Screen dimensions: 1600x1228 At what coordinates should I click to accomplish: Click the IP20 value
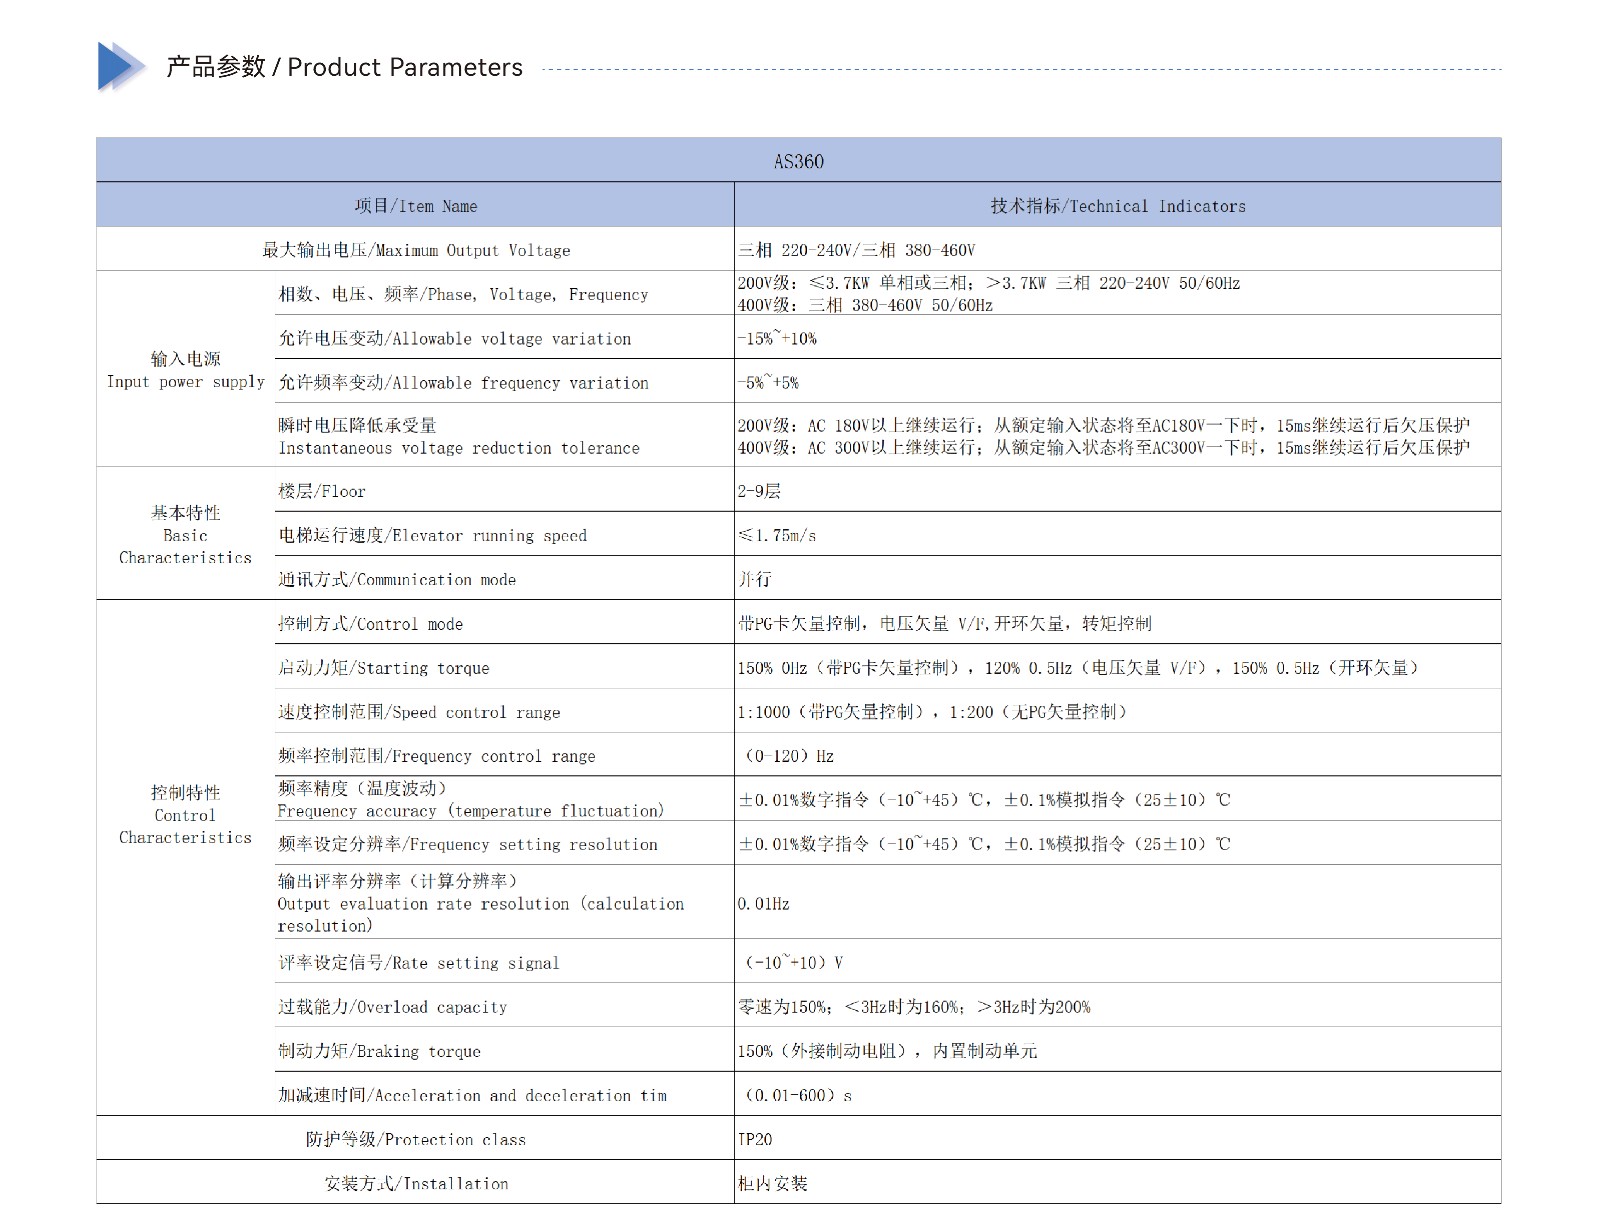(x=755, y=1139)
